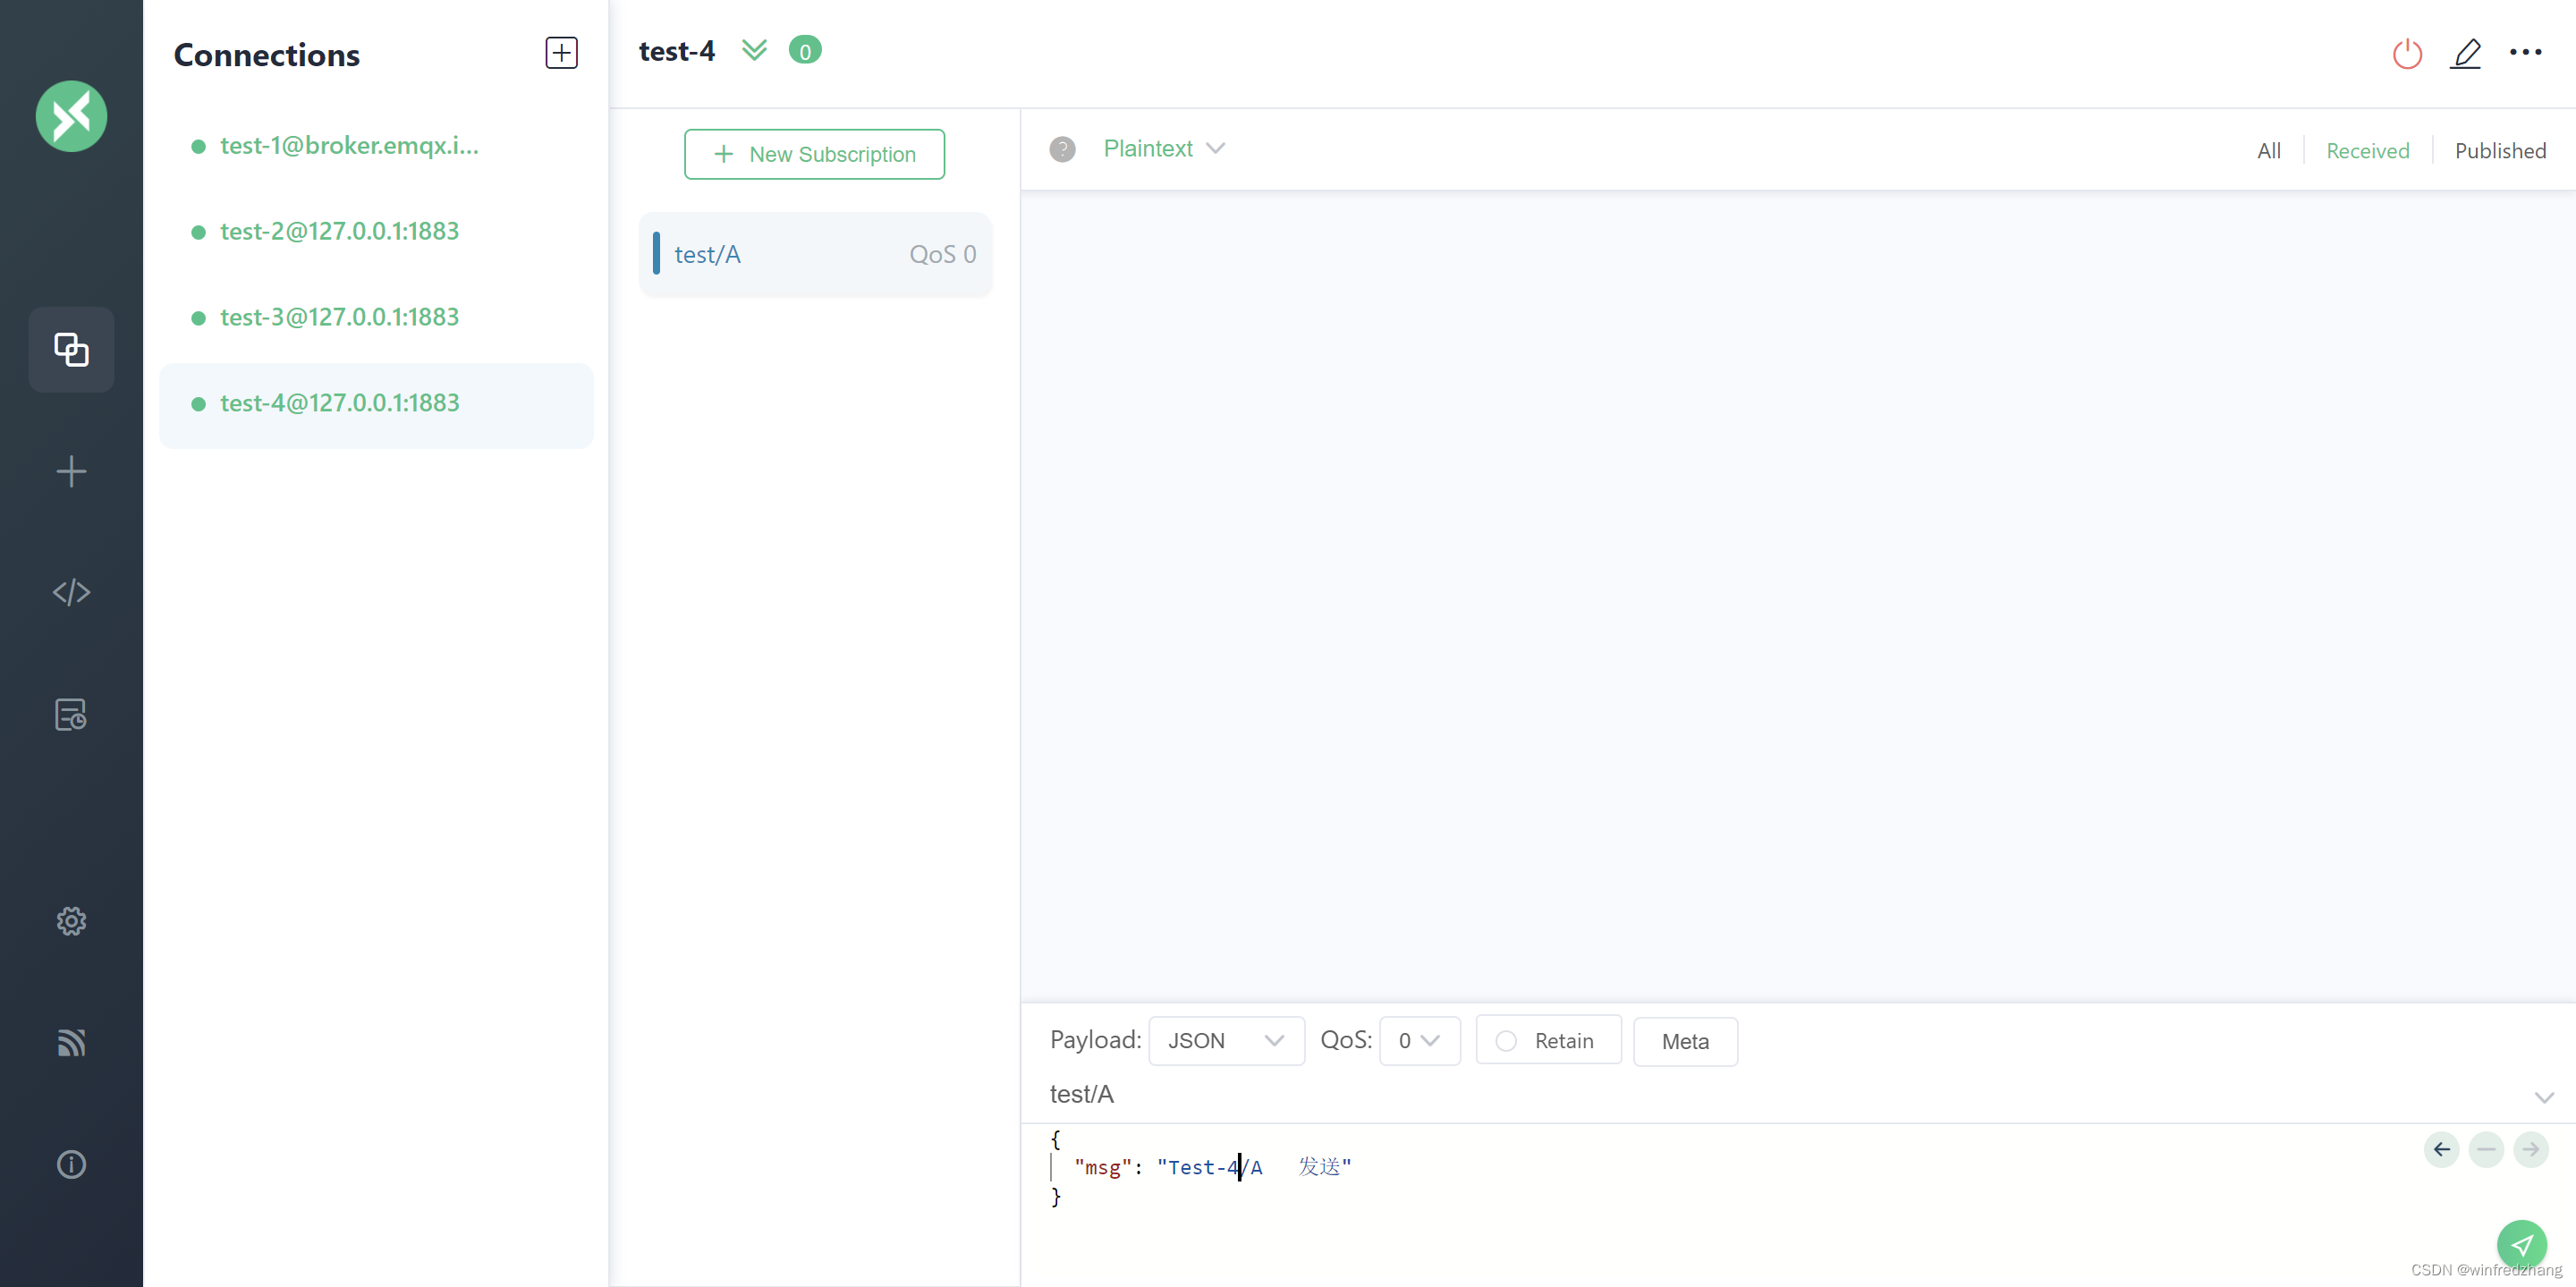2576x1287 pixels.
Task: Go to previous message in payload history
Action: tap(2441, 1149)
